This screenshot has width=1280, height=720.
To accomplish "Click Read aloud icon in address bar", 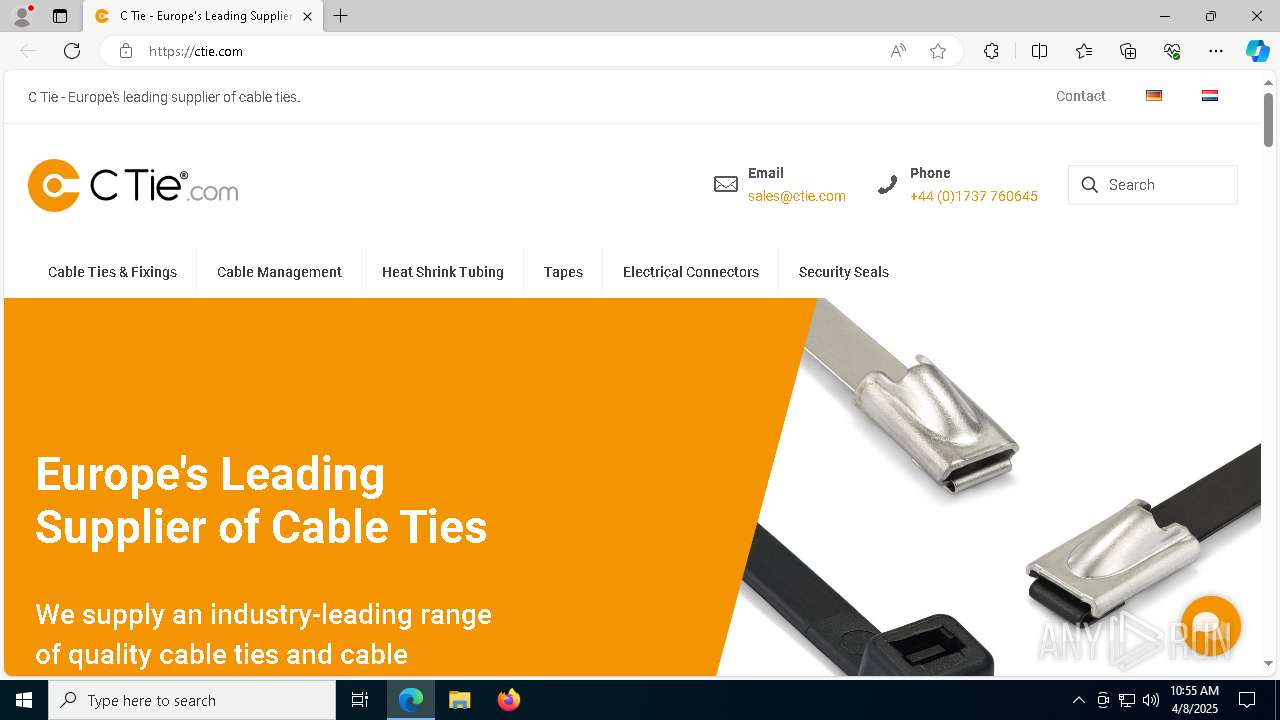I will click(898, 51).
